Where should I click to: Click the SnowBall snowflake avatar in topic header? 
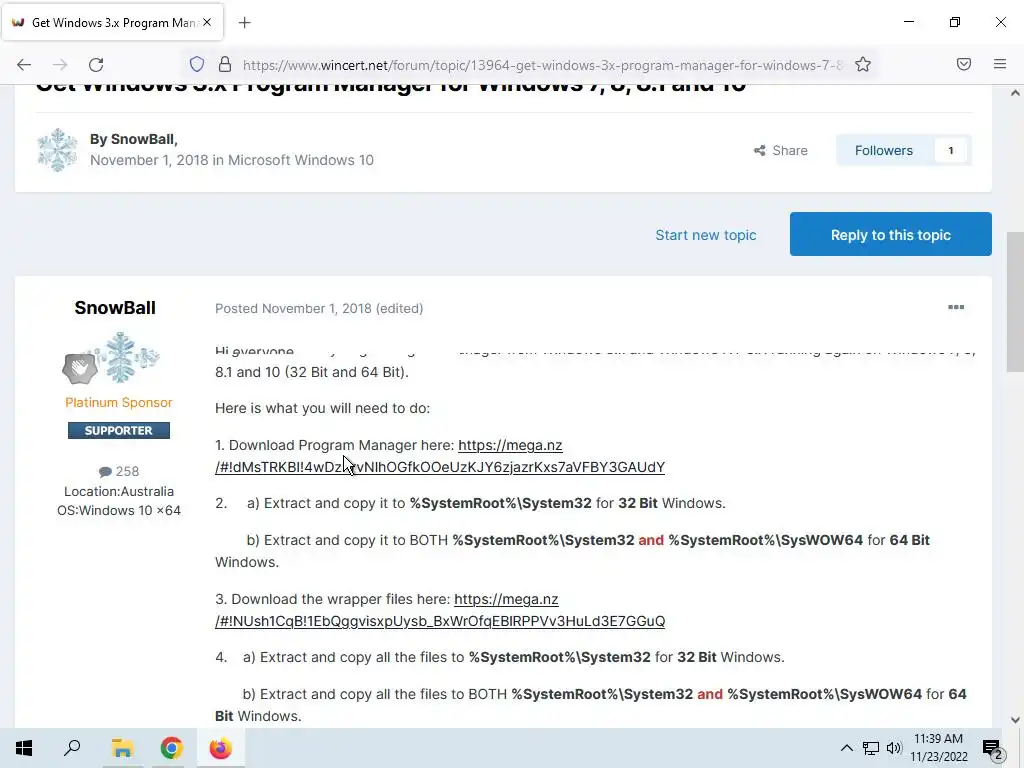pyautogui.click(x=57, y=150)
